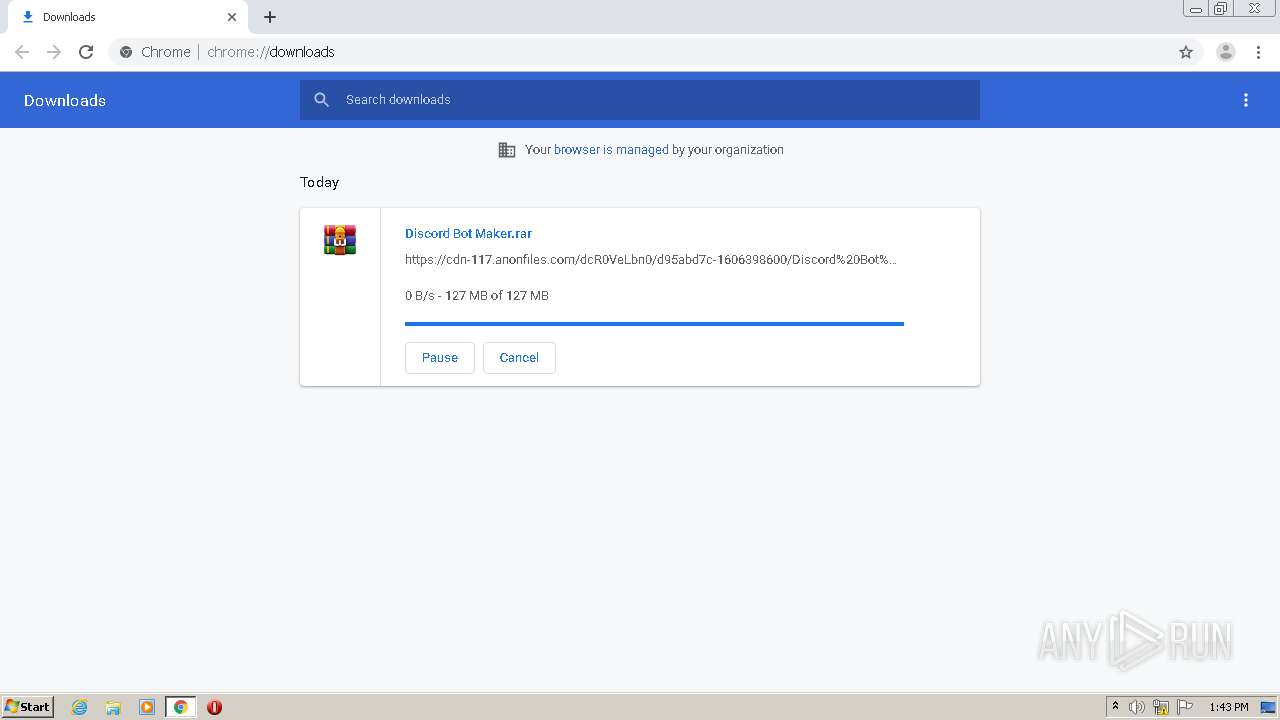Click the 1:43 PM clock
This screenshot has width=1280, height=720.
coord(1229,707)
